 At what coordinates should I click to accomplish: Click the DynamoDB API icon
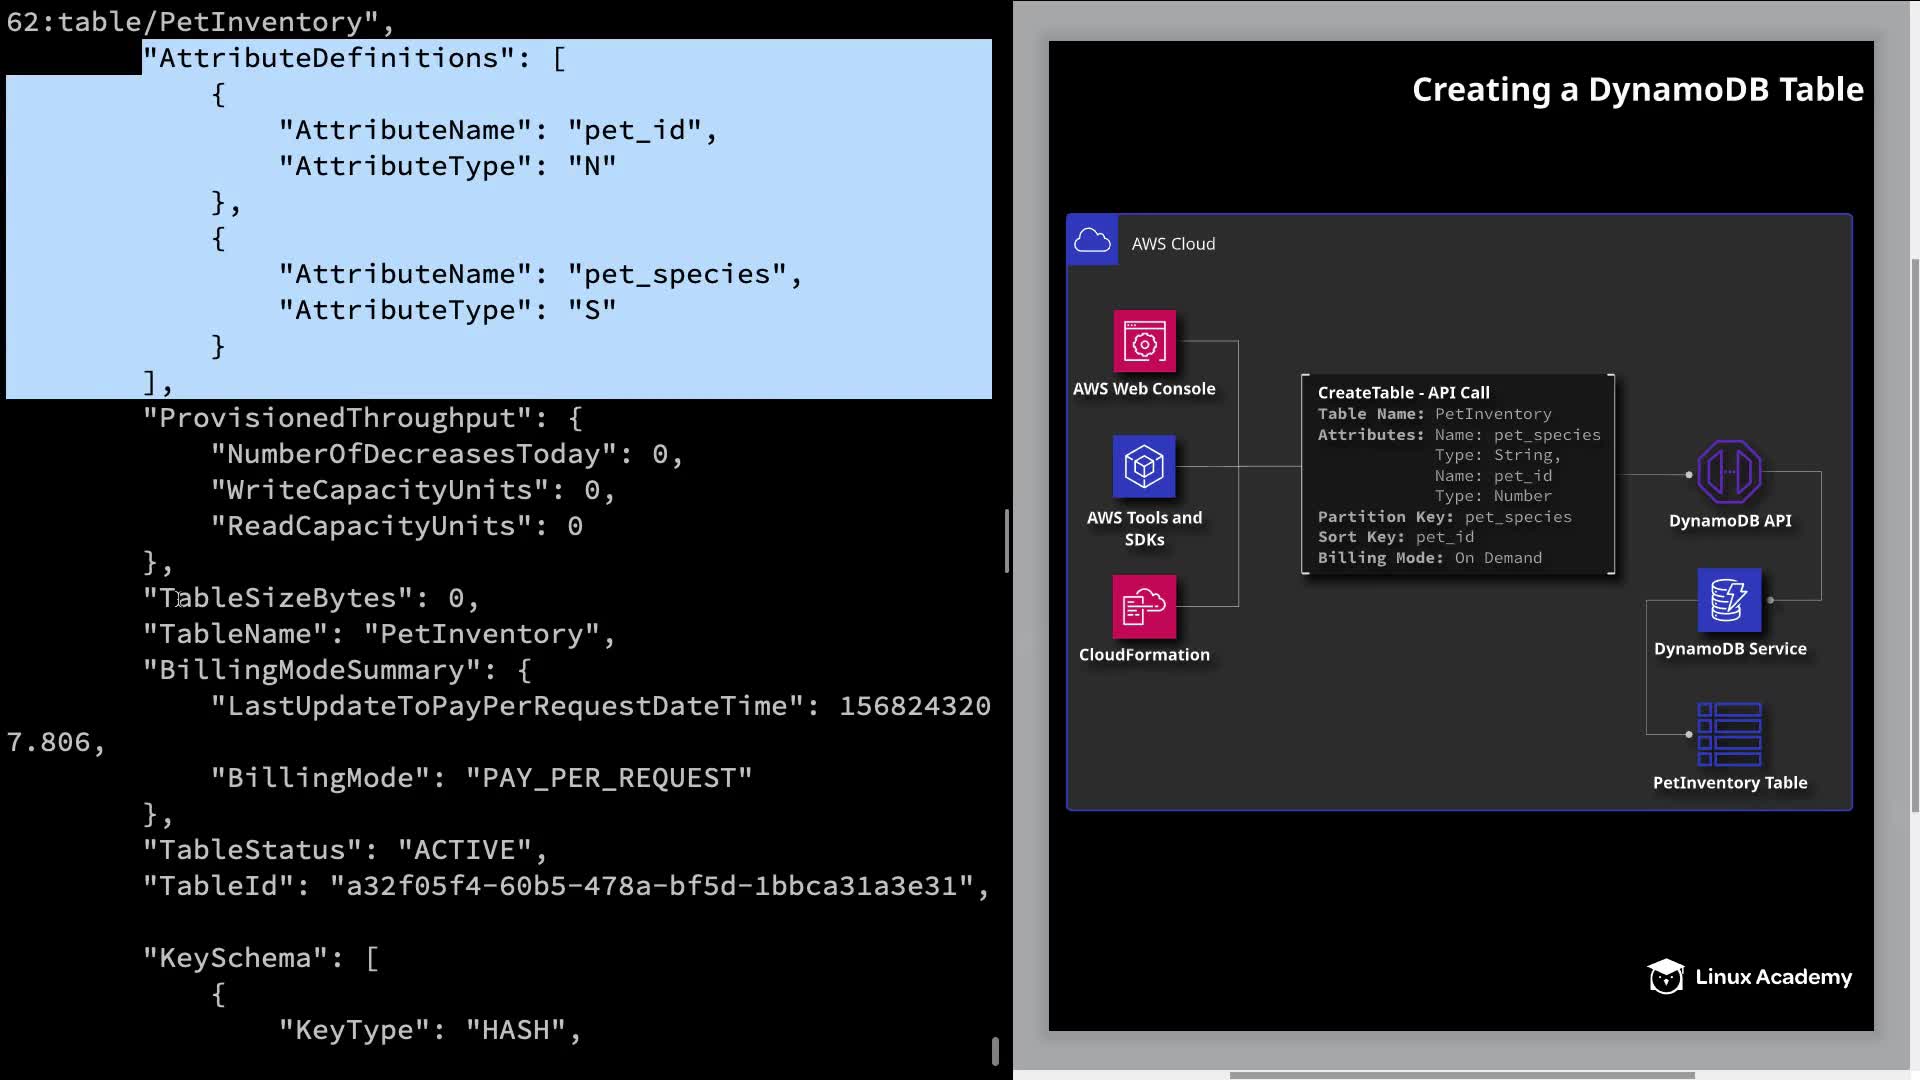pos(1729,471)
